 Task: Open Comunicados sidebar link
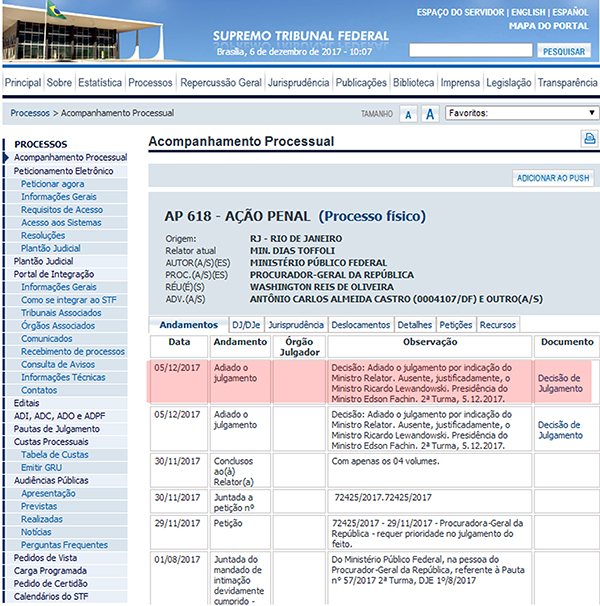click(x=47, y=339)
